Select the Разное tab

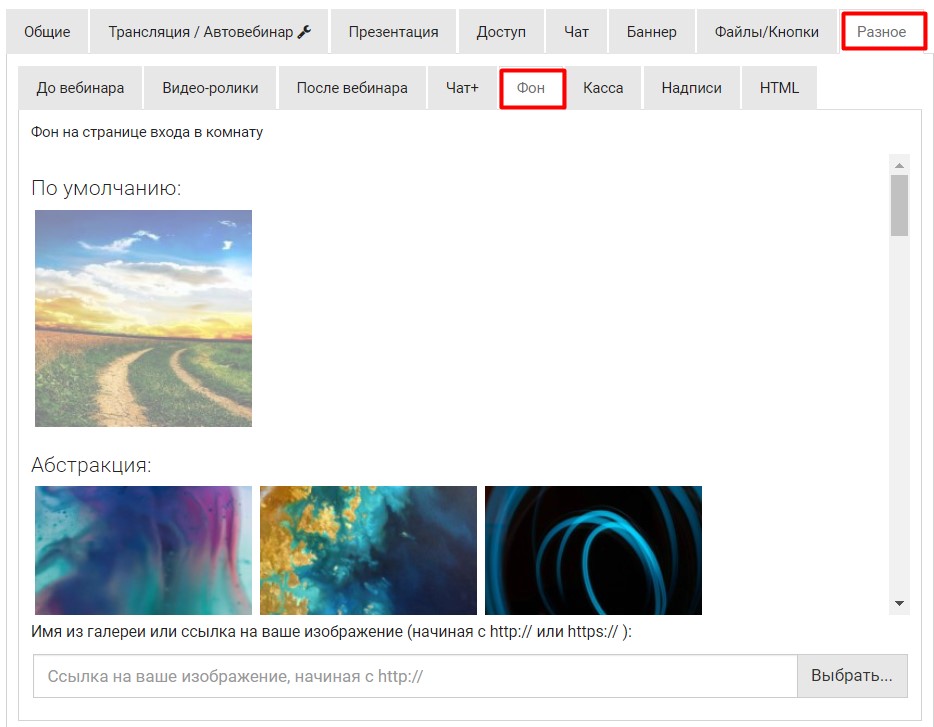pyautogui.click(x=882, y=32)
